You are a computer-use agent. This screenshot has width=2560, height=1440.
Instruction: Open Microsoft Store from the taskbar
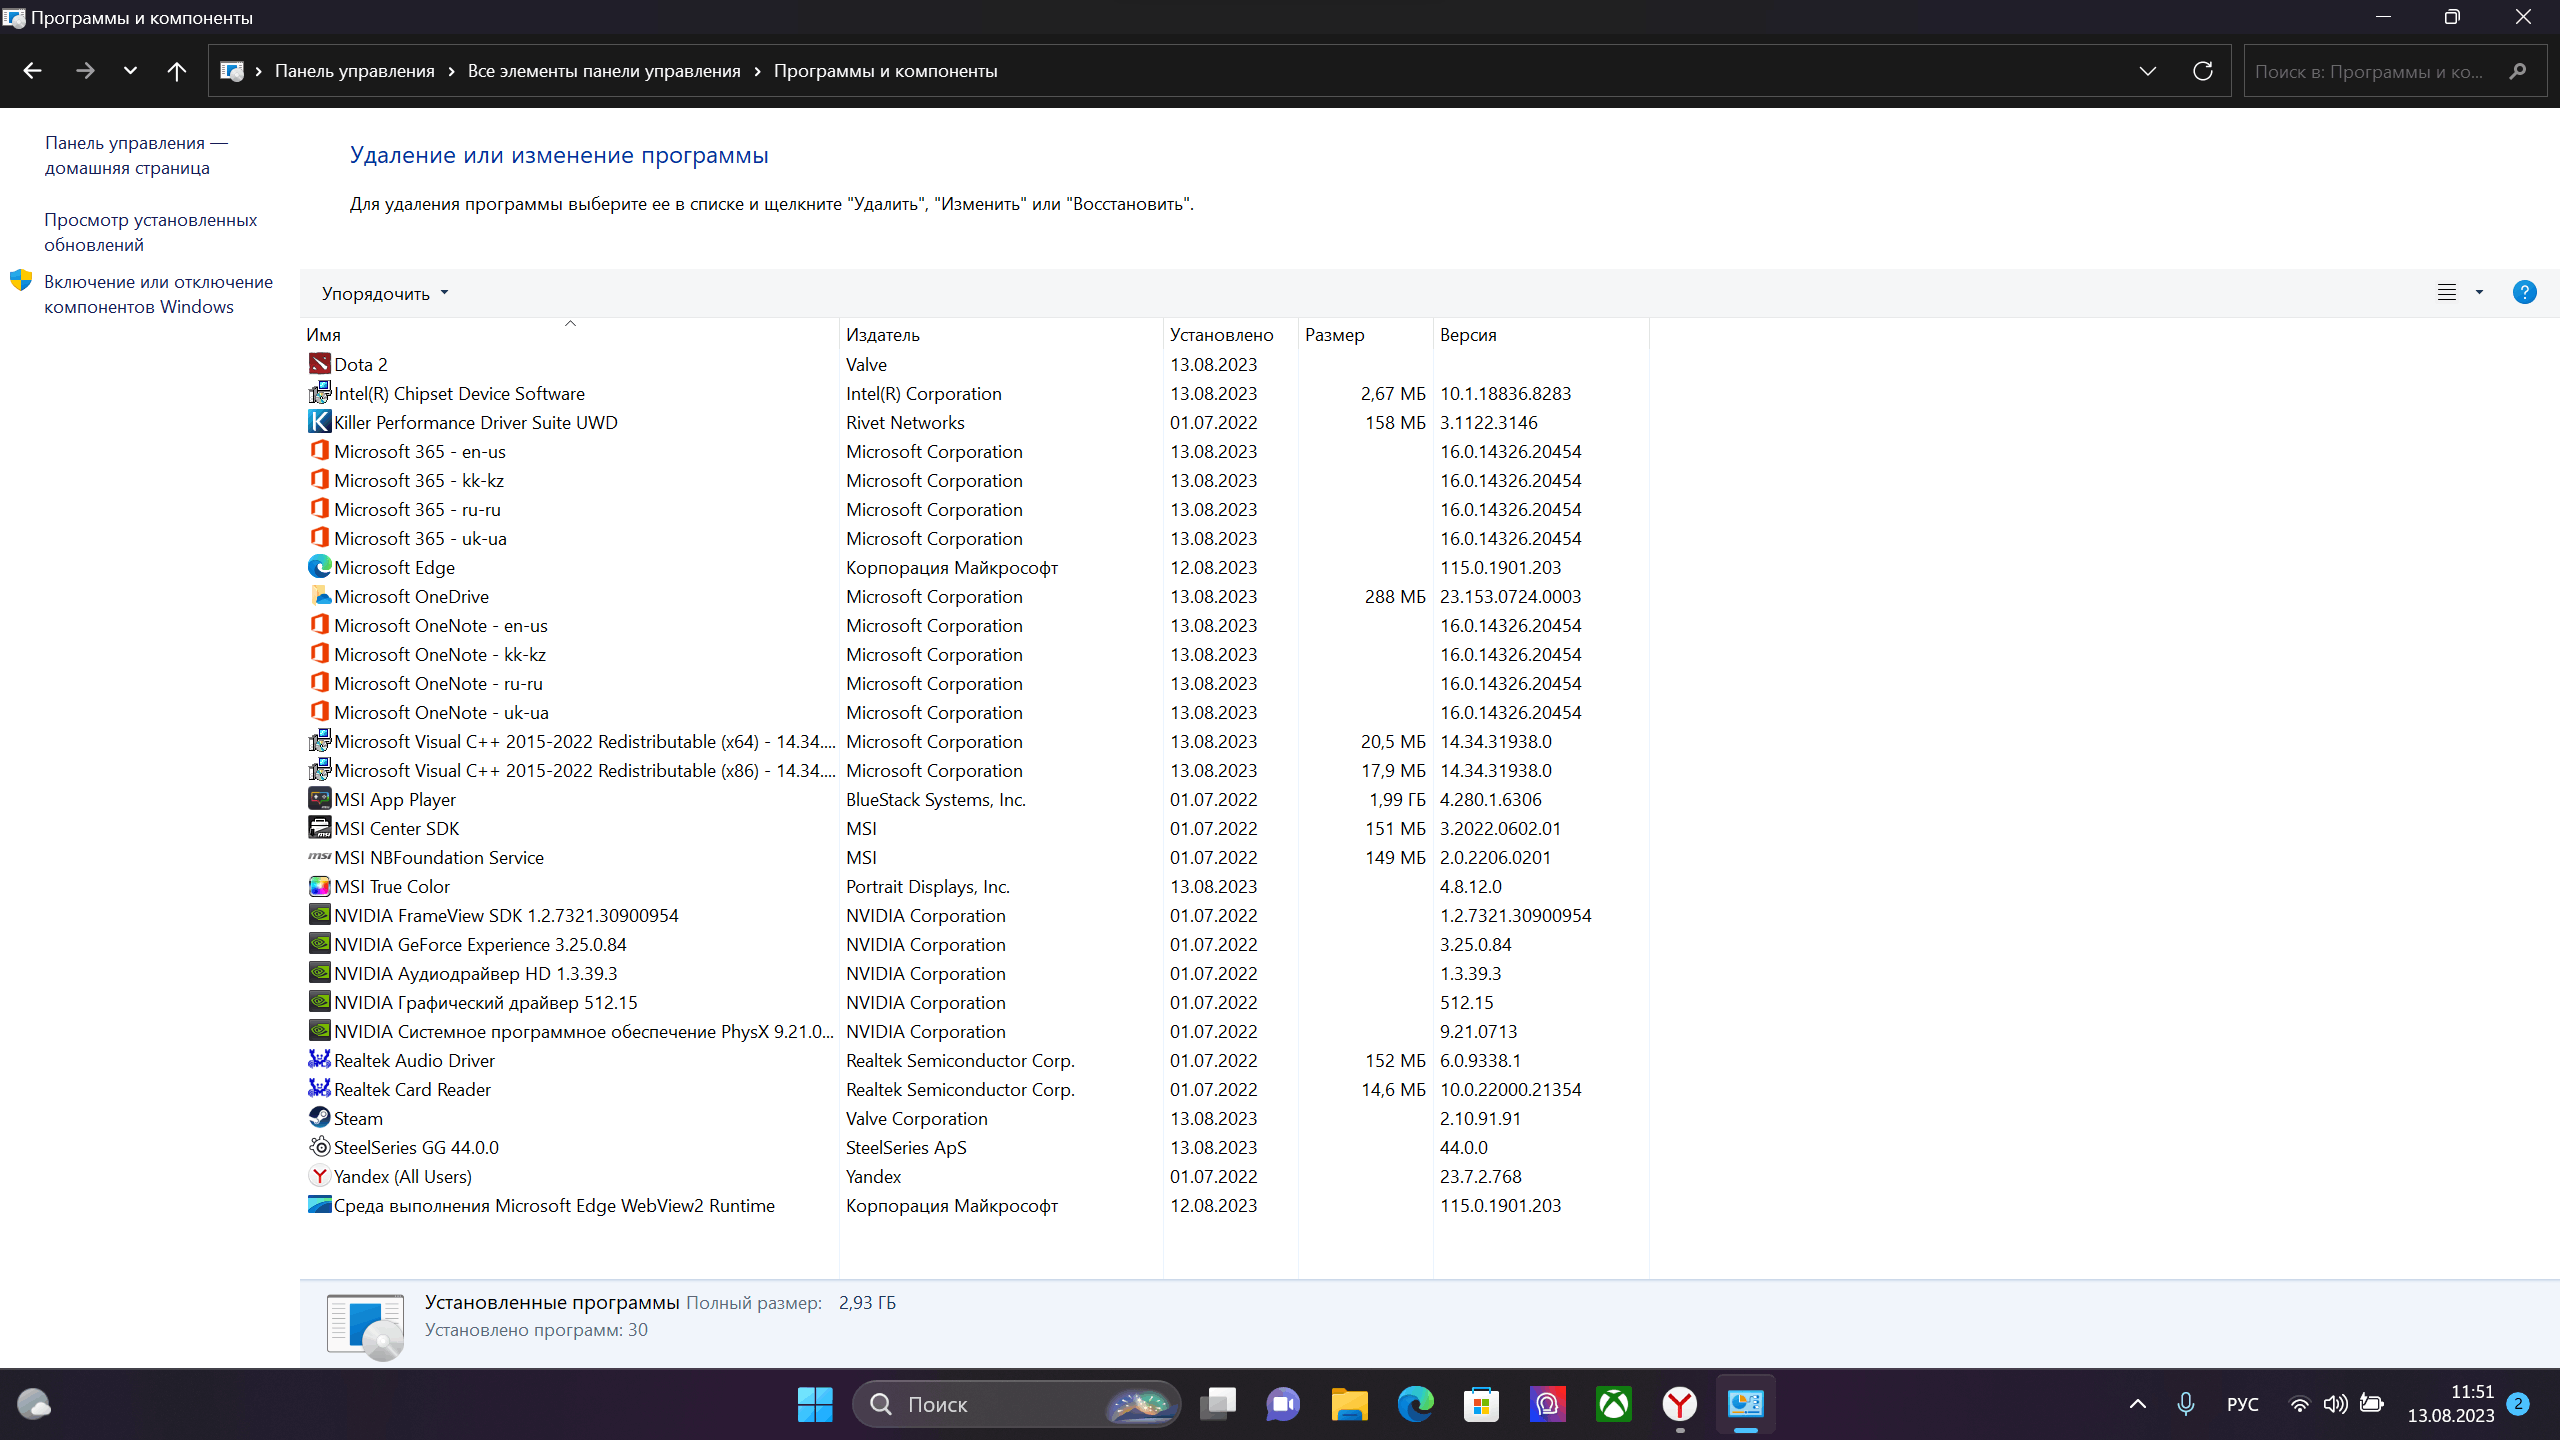[1481, 1404]
